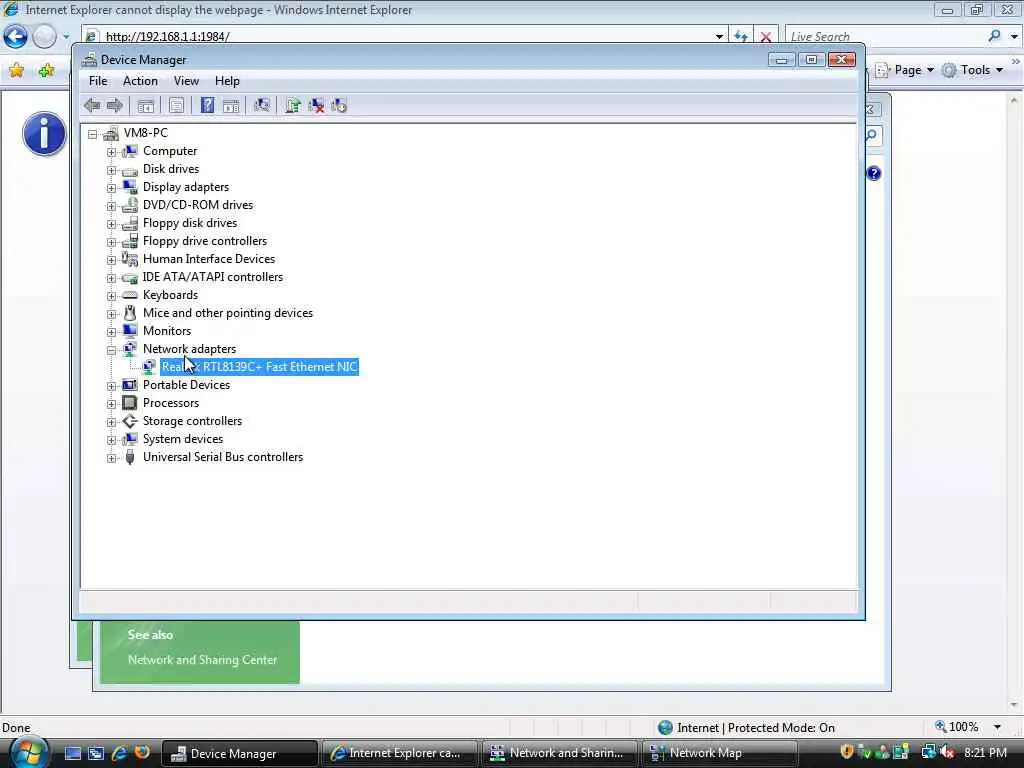Select IDE ATA/ATAPI controllers row

[x=213, y=277]
